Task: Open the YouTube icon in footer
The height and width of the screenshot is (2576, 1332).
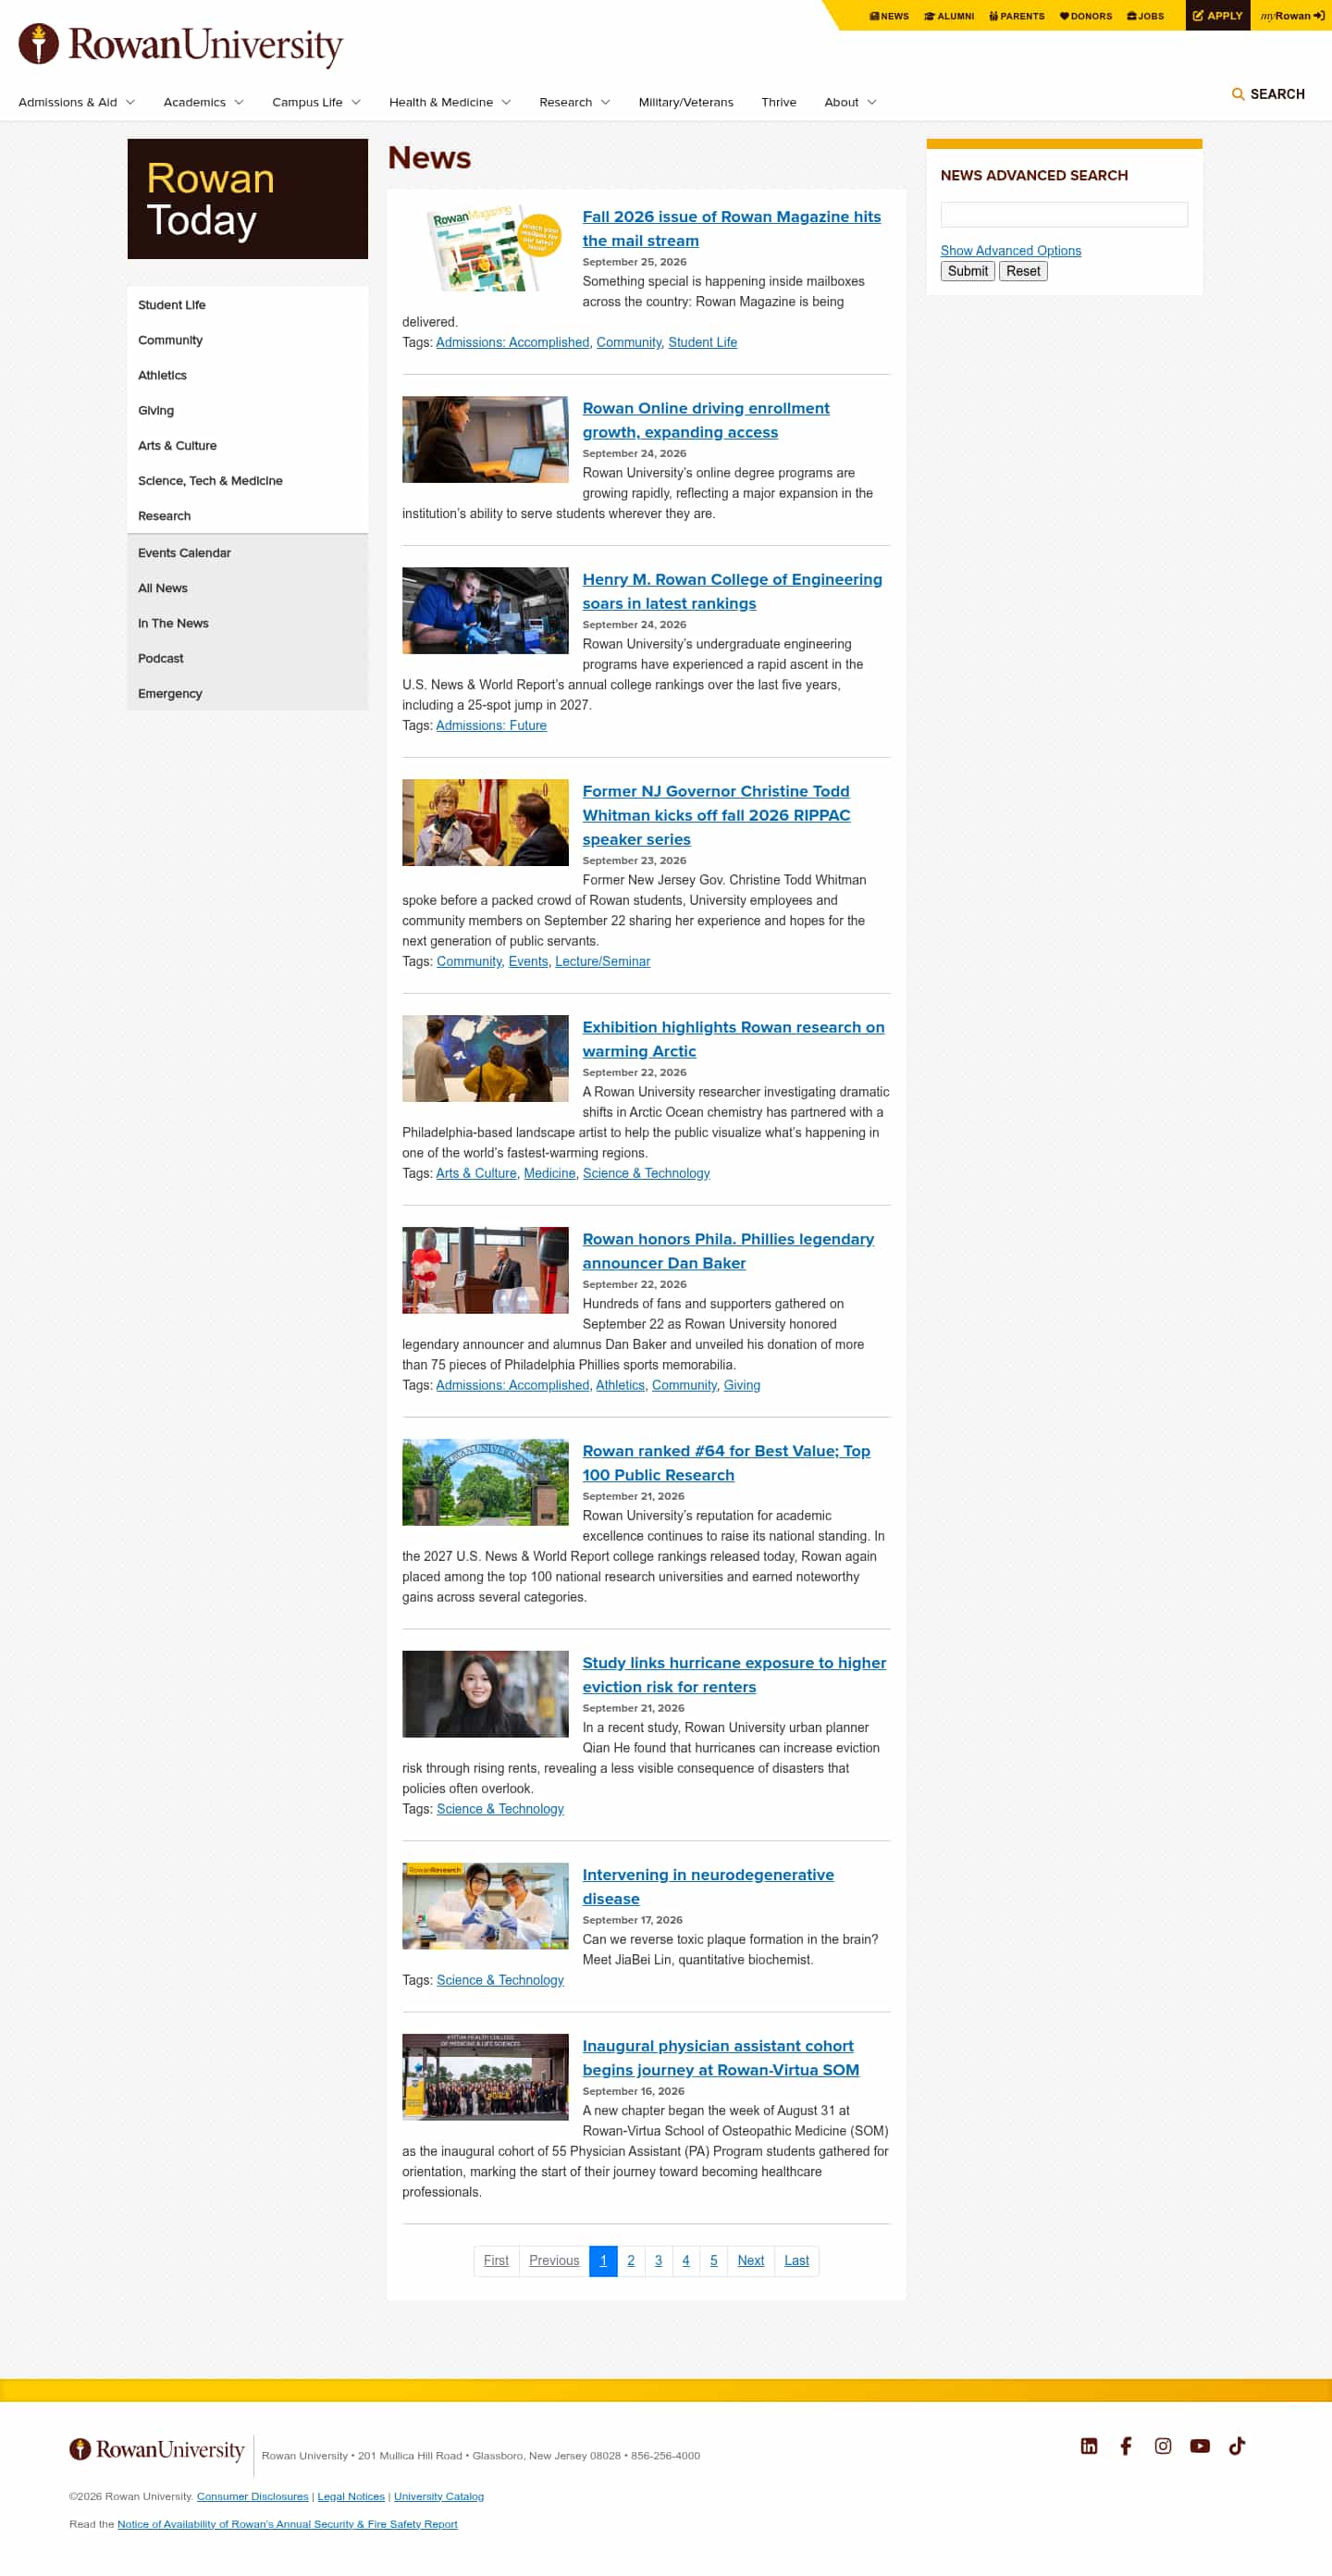Action: 1200,2445
